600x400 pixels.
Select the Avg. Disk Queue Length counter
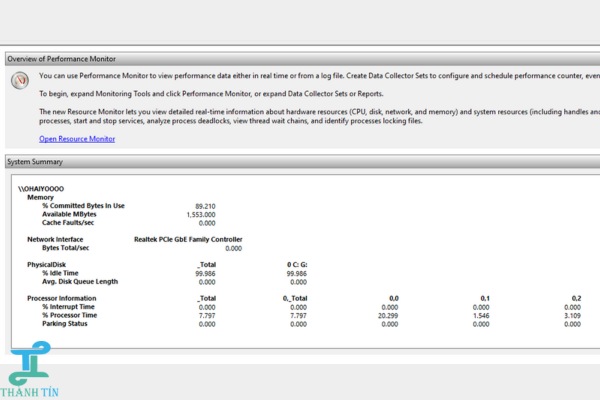[x=80, y=281]
